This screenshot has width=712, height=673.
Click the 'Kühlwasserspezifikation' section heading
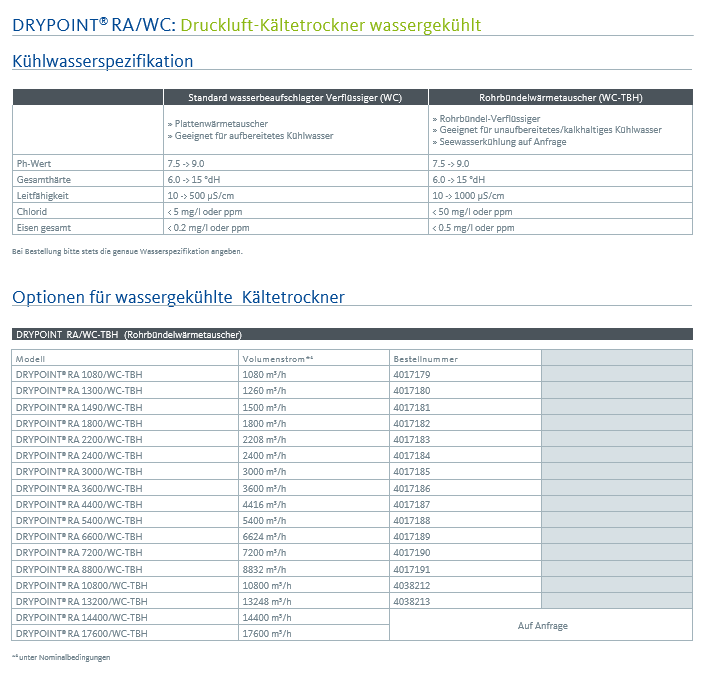103,61
